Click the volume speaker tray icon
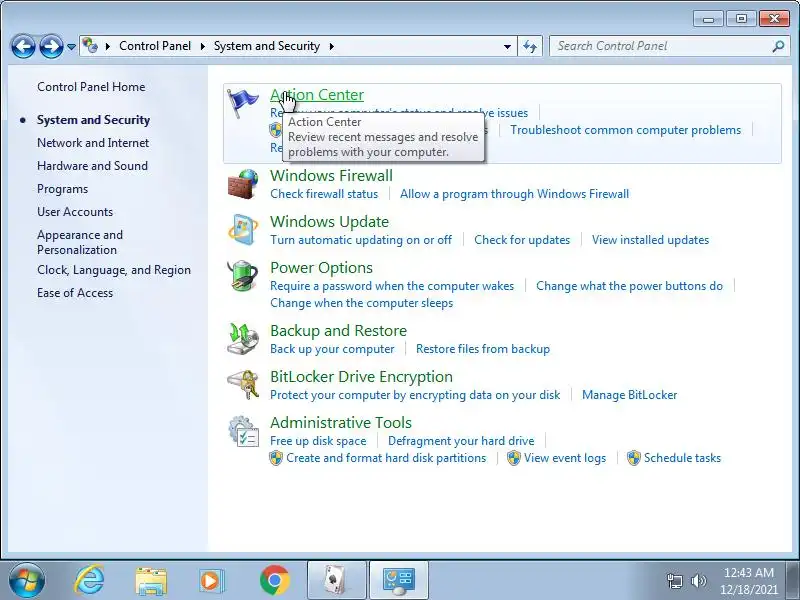This screenshot has width=800, height=600. click(x=698, y=581)
